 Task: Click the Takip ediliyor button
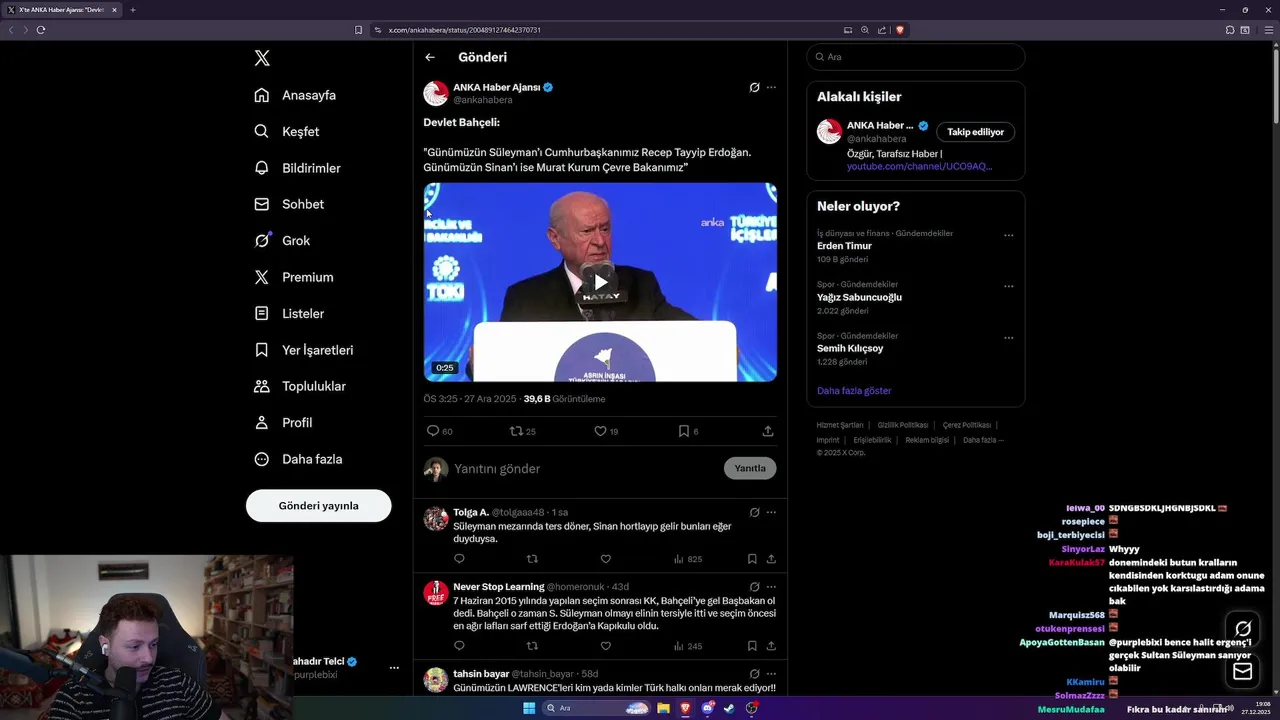click(x=975, y=132)
